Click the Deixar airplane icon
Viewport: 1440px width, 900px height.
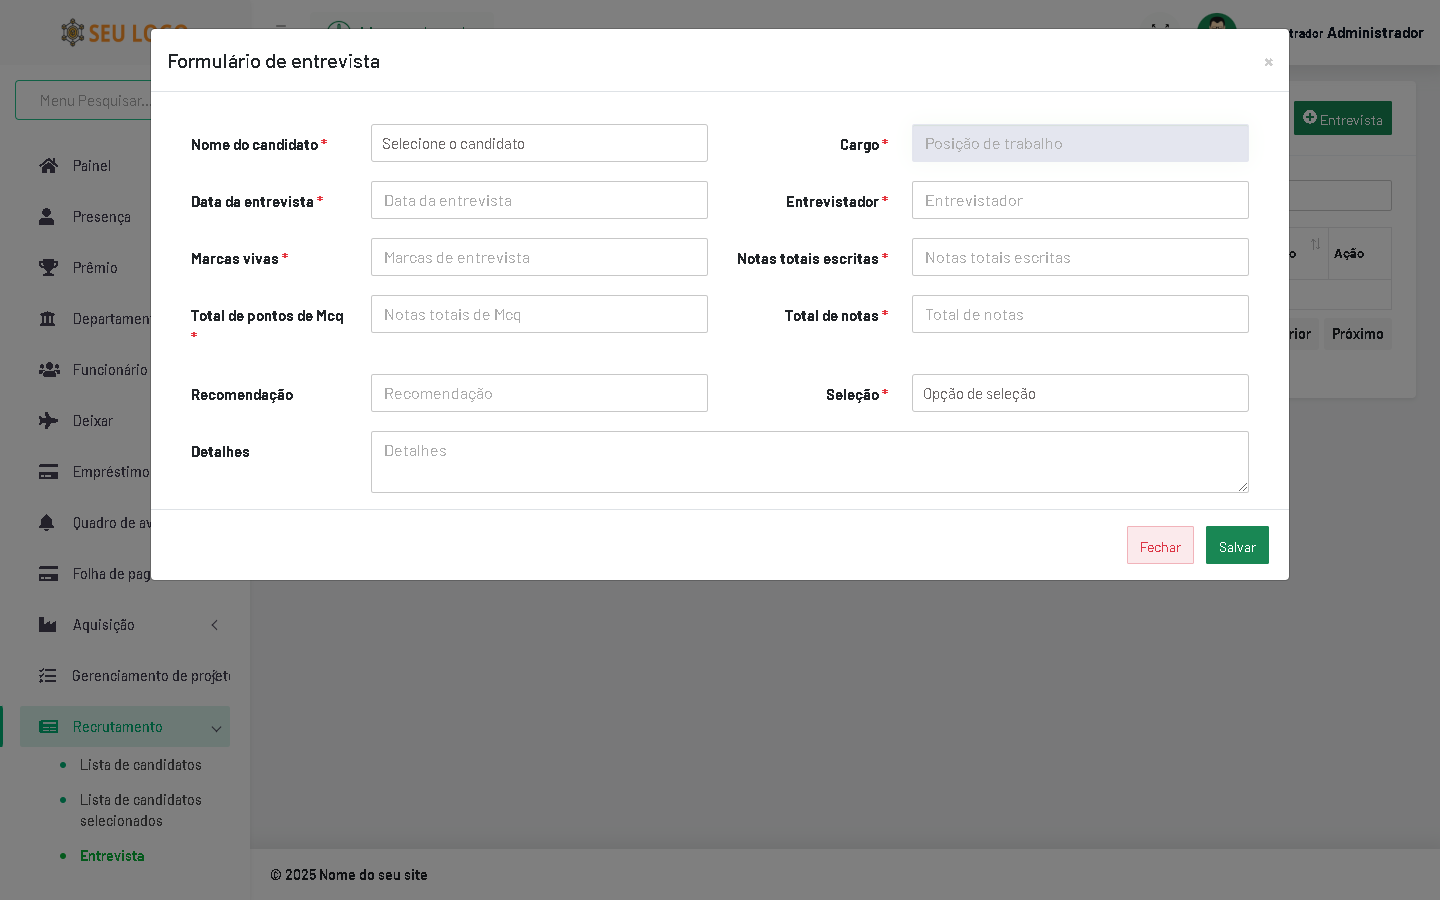[48, 421]
